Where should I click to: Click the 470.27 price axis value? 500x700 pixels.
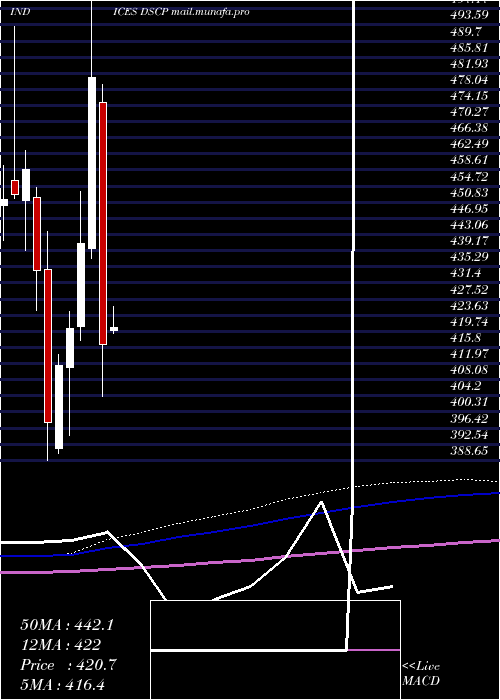pyautogui.click(x=469, y=112)
